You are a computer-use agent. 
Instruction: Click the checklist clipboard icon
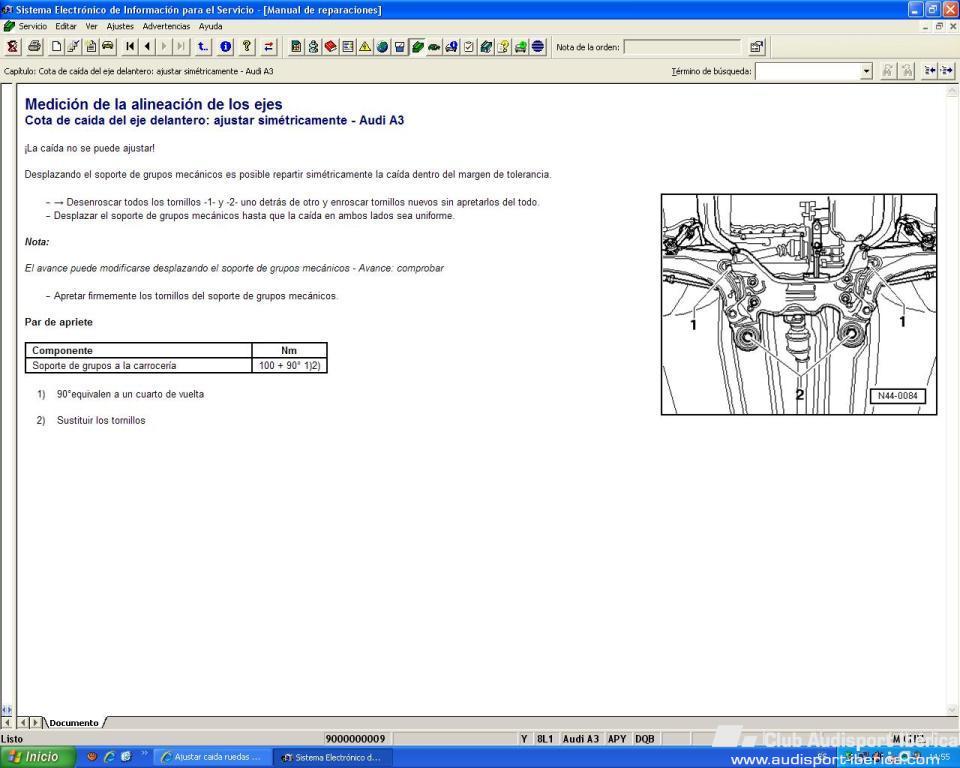(469, 47)
